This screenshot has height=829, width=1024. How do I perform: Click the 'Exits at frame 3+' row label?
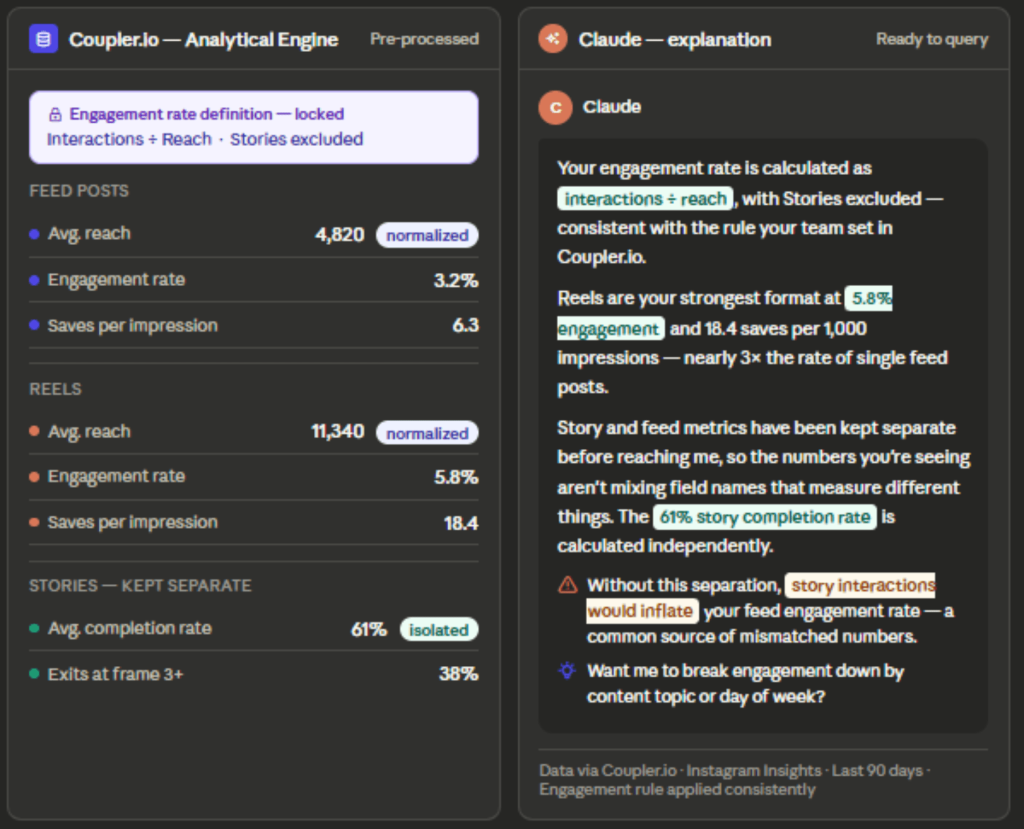116,674
